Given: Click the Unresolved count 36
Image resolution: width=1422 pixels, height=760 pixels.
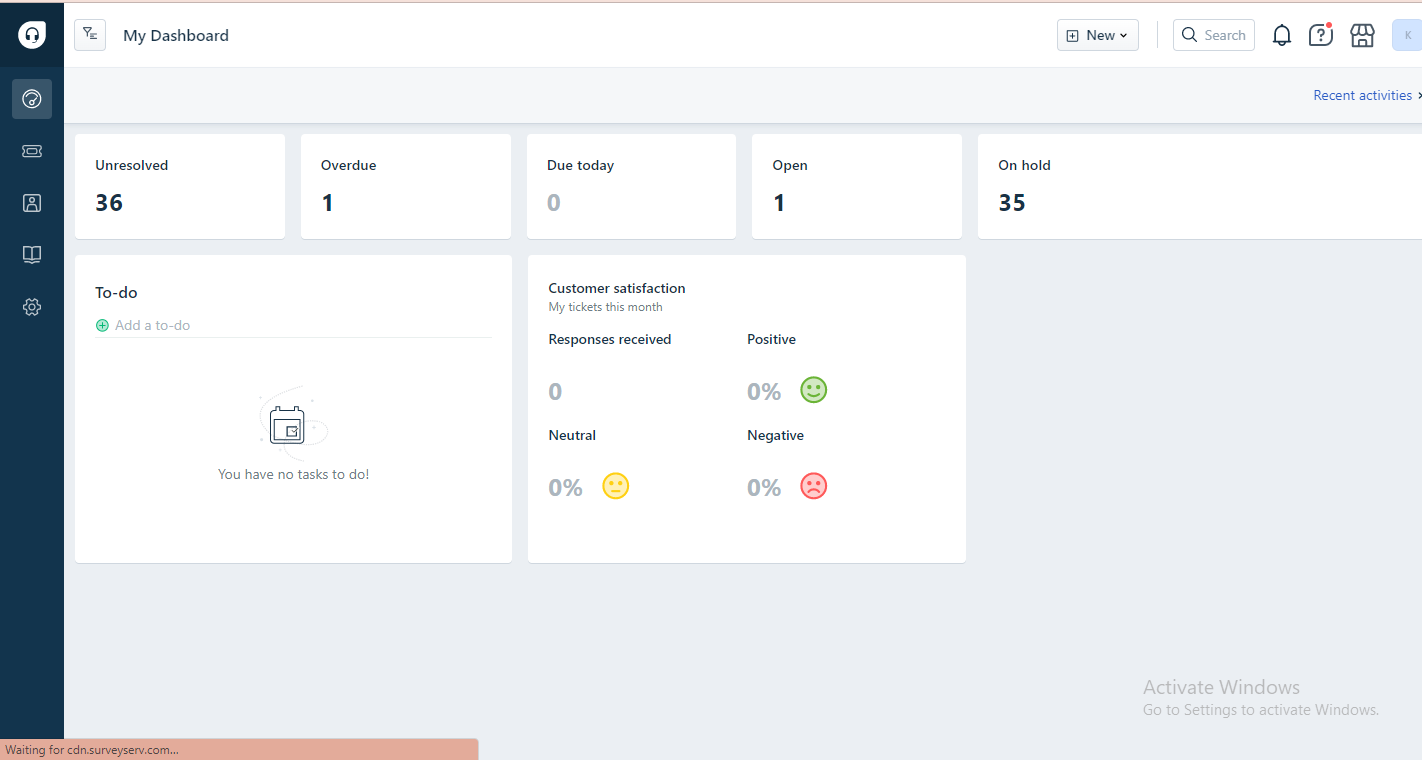Looking at the screenshot, I should tap(109, 203).
